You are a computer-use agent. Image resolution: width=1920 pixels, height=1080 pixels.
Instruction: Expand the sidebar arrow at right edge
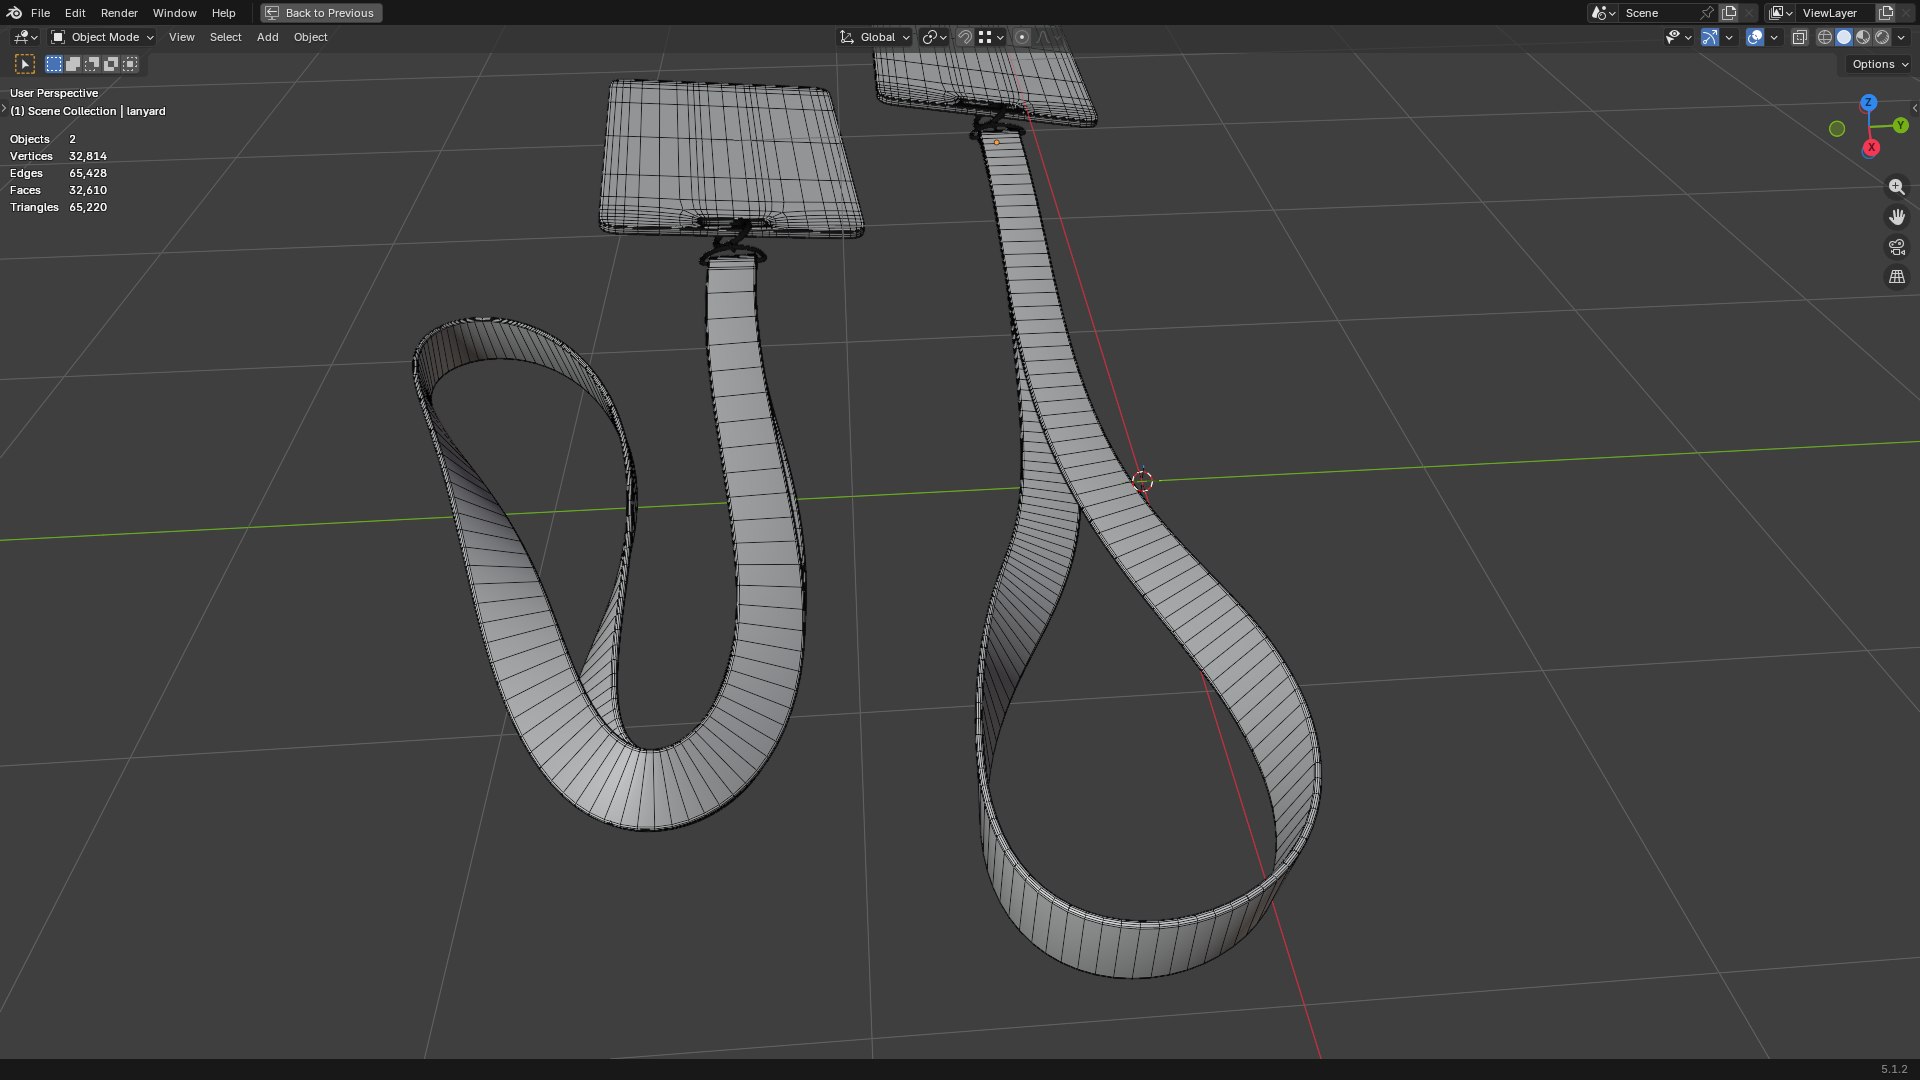[x=1914, y=108]
